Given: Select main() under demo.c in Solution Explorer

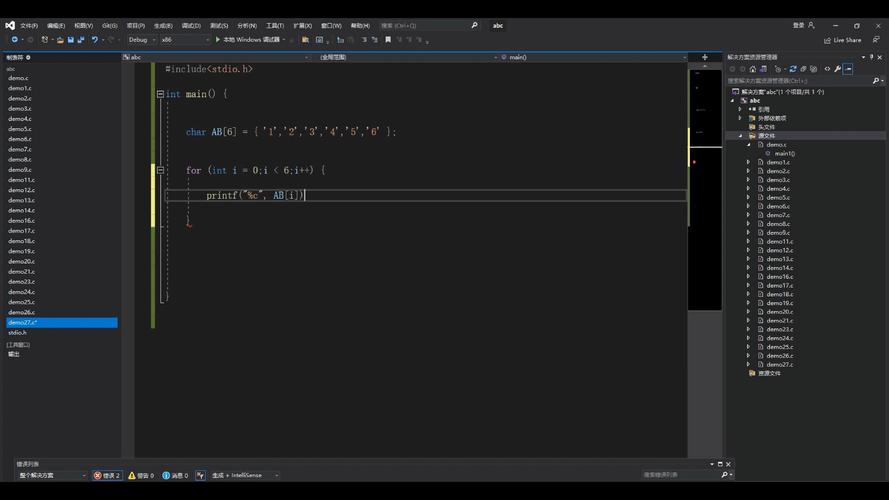Looking at the screenshot, I should pyautogui.click(x=784, y=154).
